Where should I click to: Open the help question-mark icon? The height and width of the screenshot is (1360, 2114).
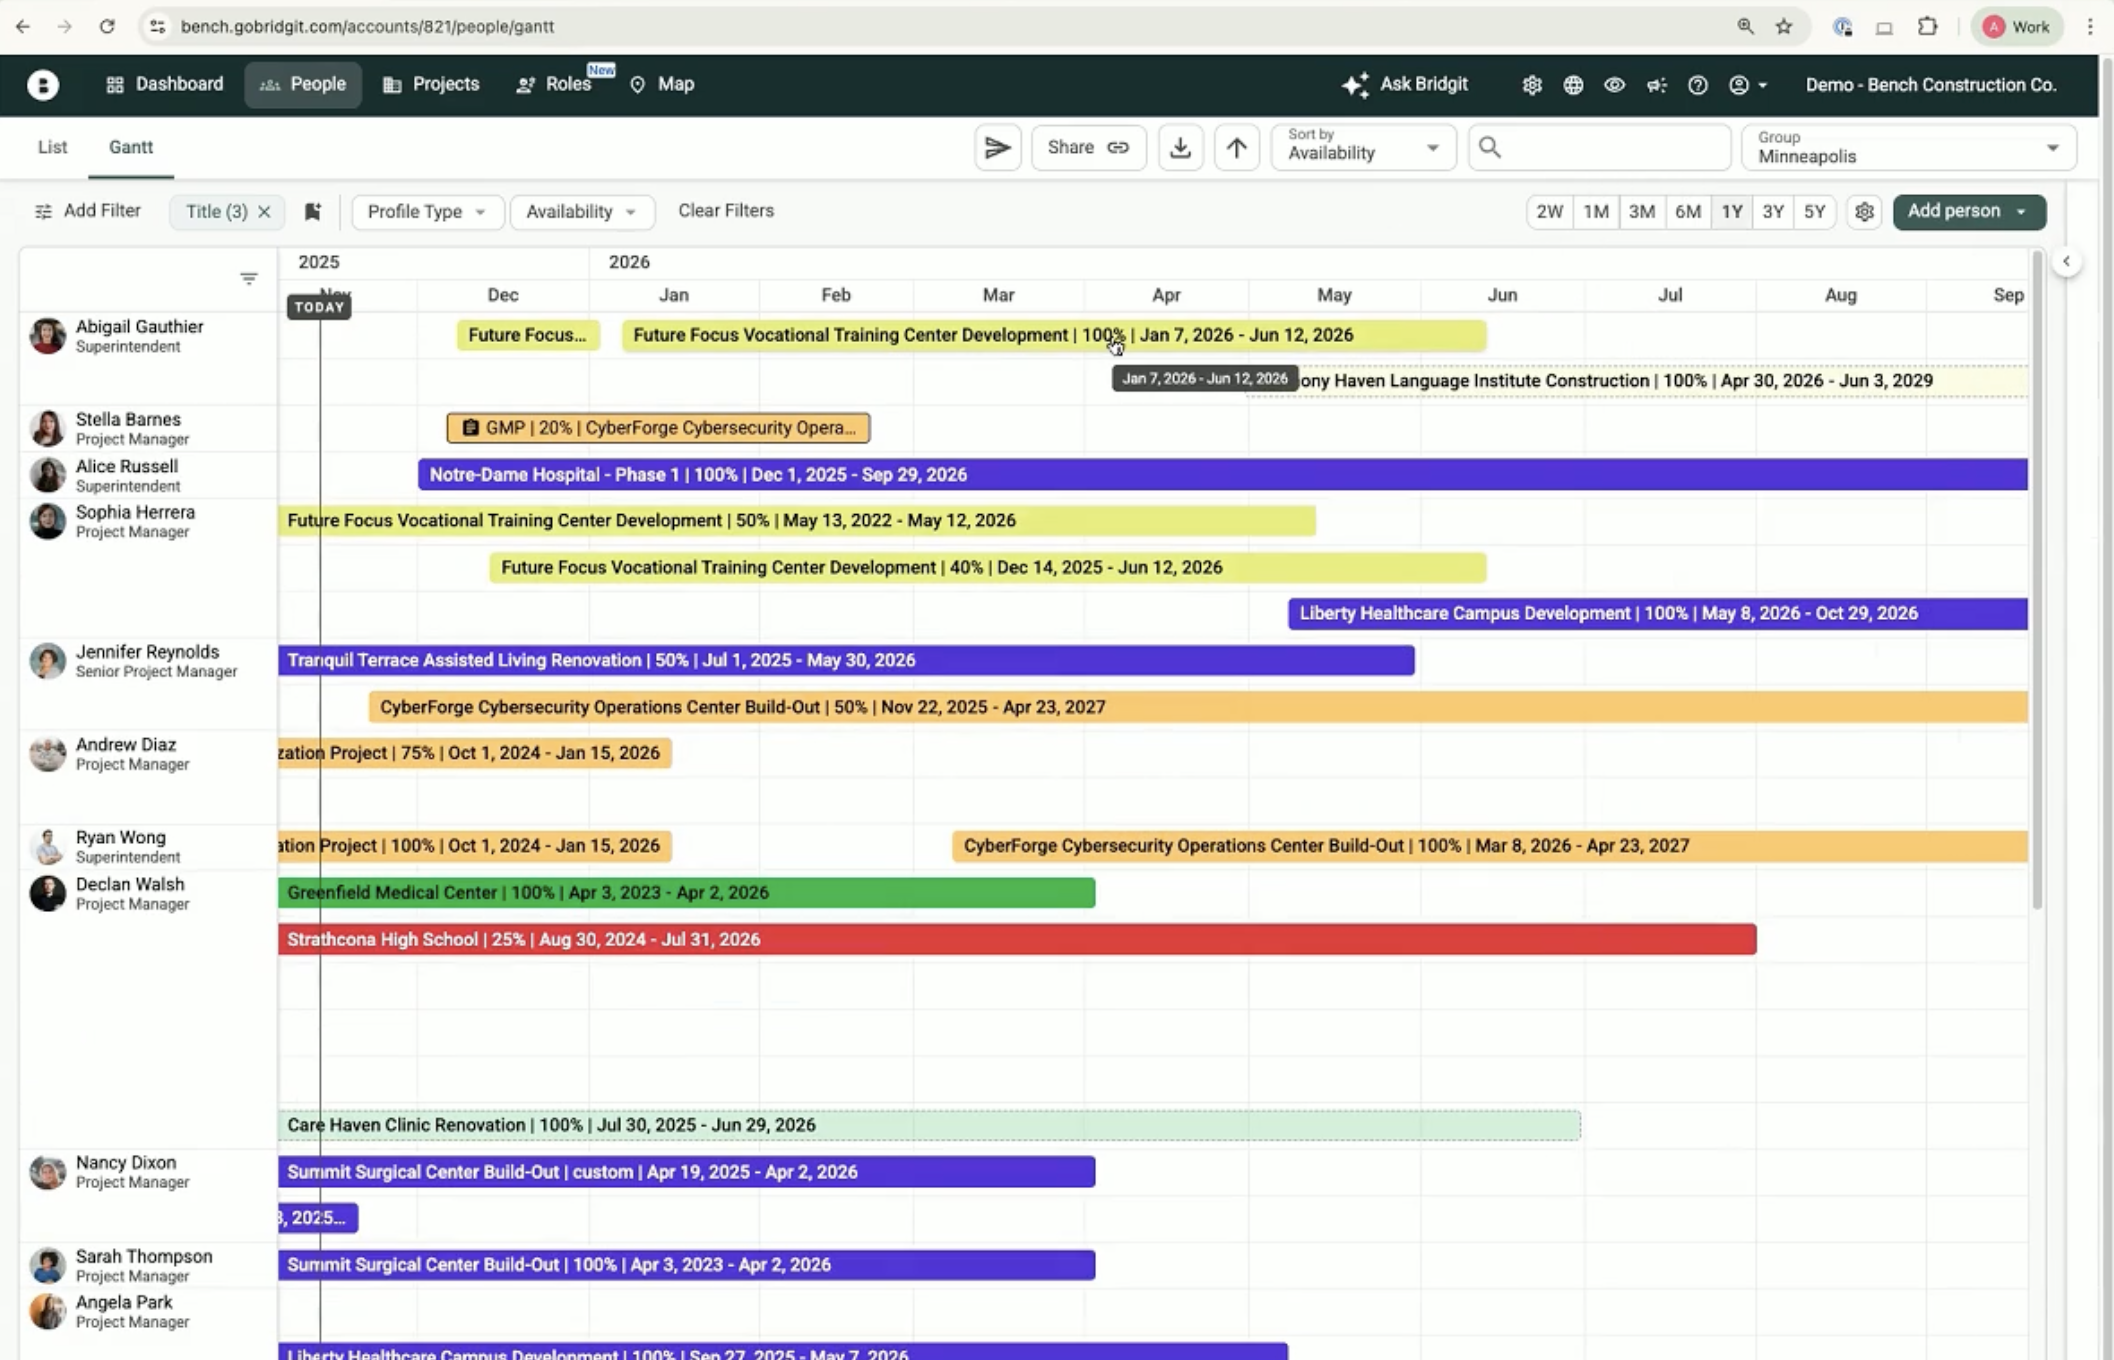pyautogui.click(x=1697, y=85)
